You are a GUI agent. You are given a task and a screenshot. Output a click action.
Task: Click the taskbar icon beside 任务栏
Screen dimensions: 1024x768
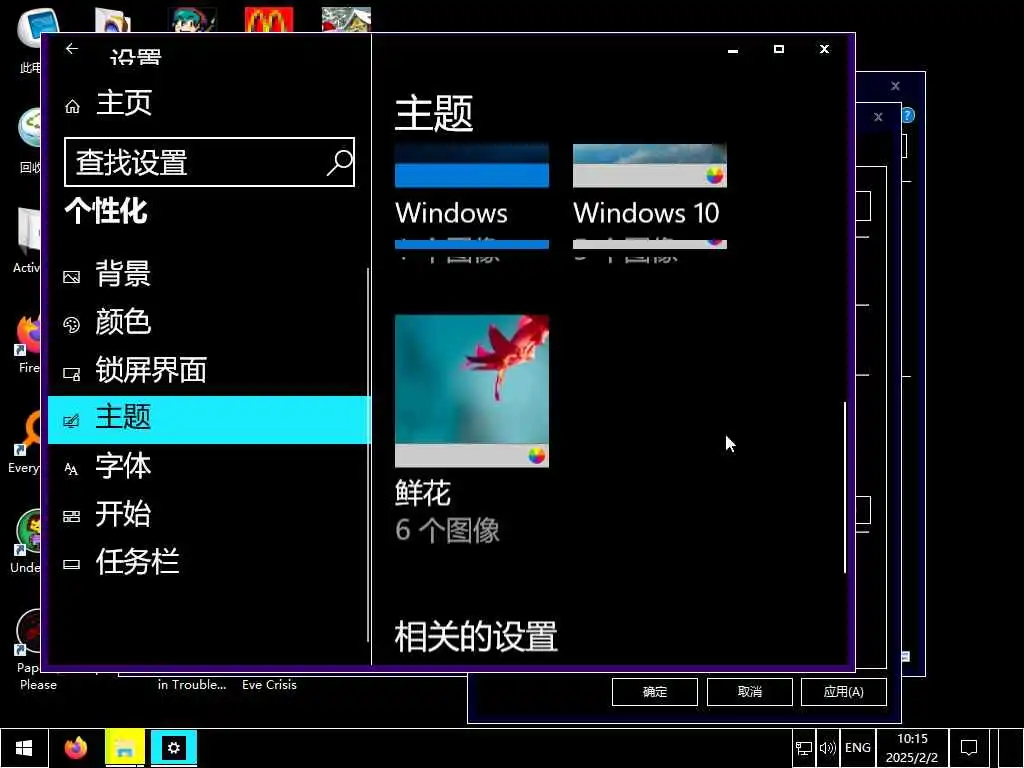(x=71, y=565)
